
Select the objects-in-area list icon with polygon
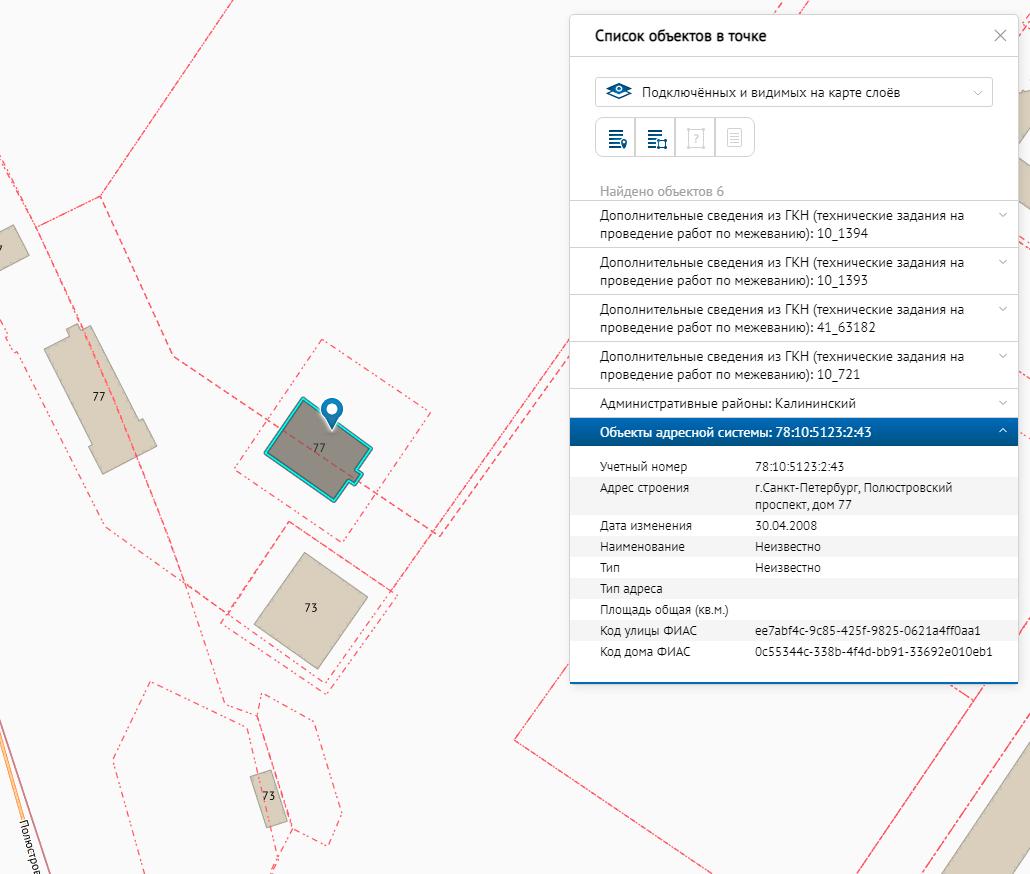[x=656, y=138]
